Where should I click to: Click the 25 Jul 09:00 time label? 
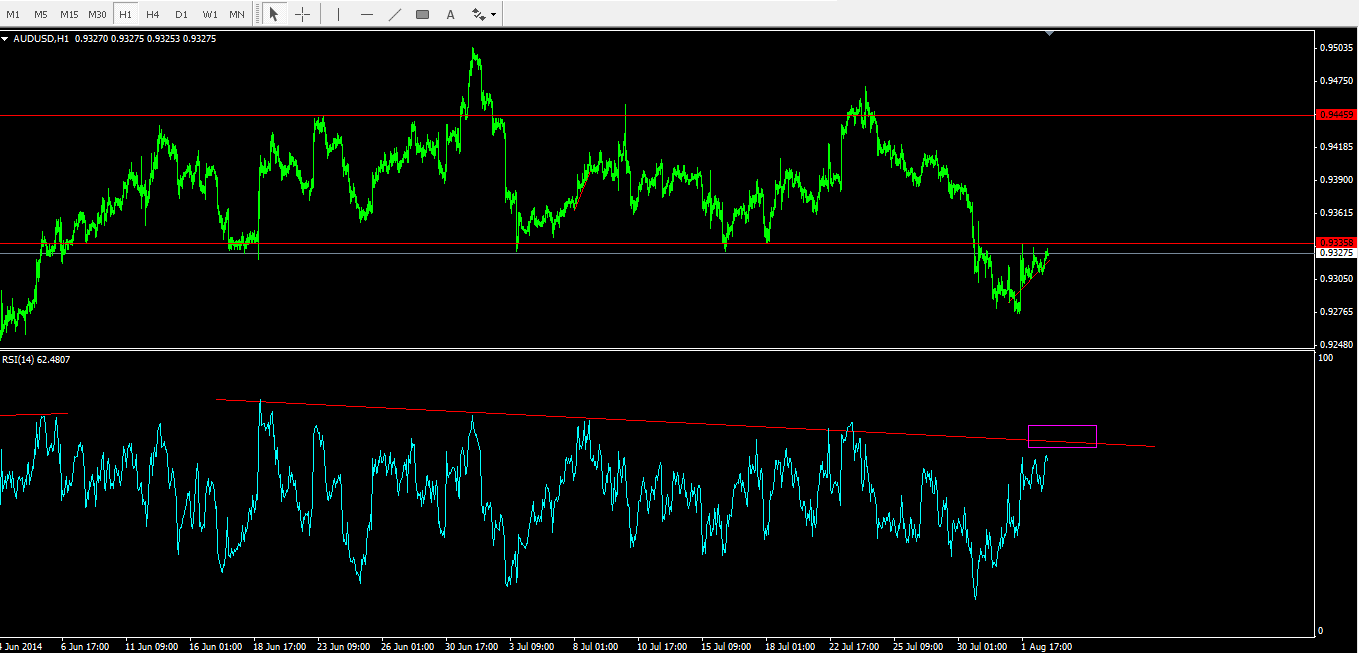coord(919,646)
